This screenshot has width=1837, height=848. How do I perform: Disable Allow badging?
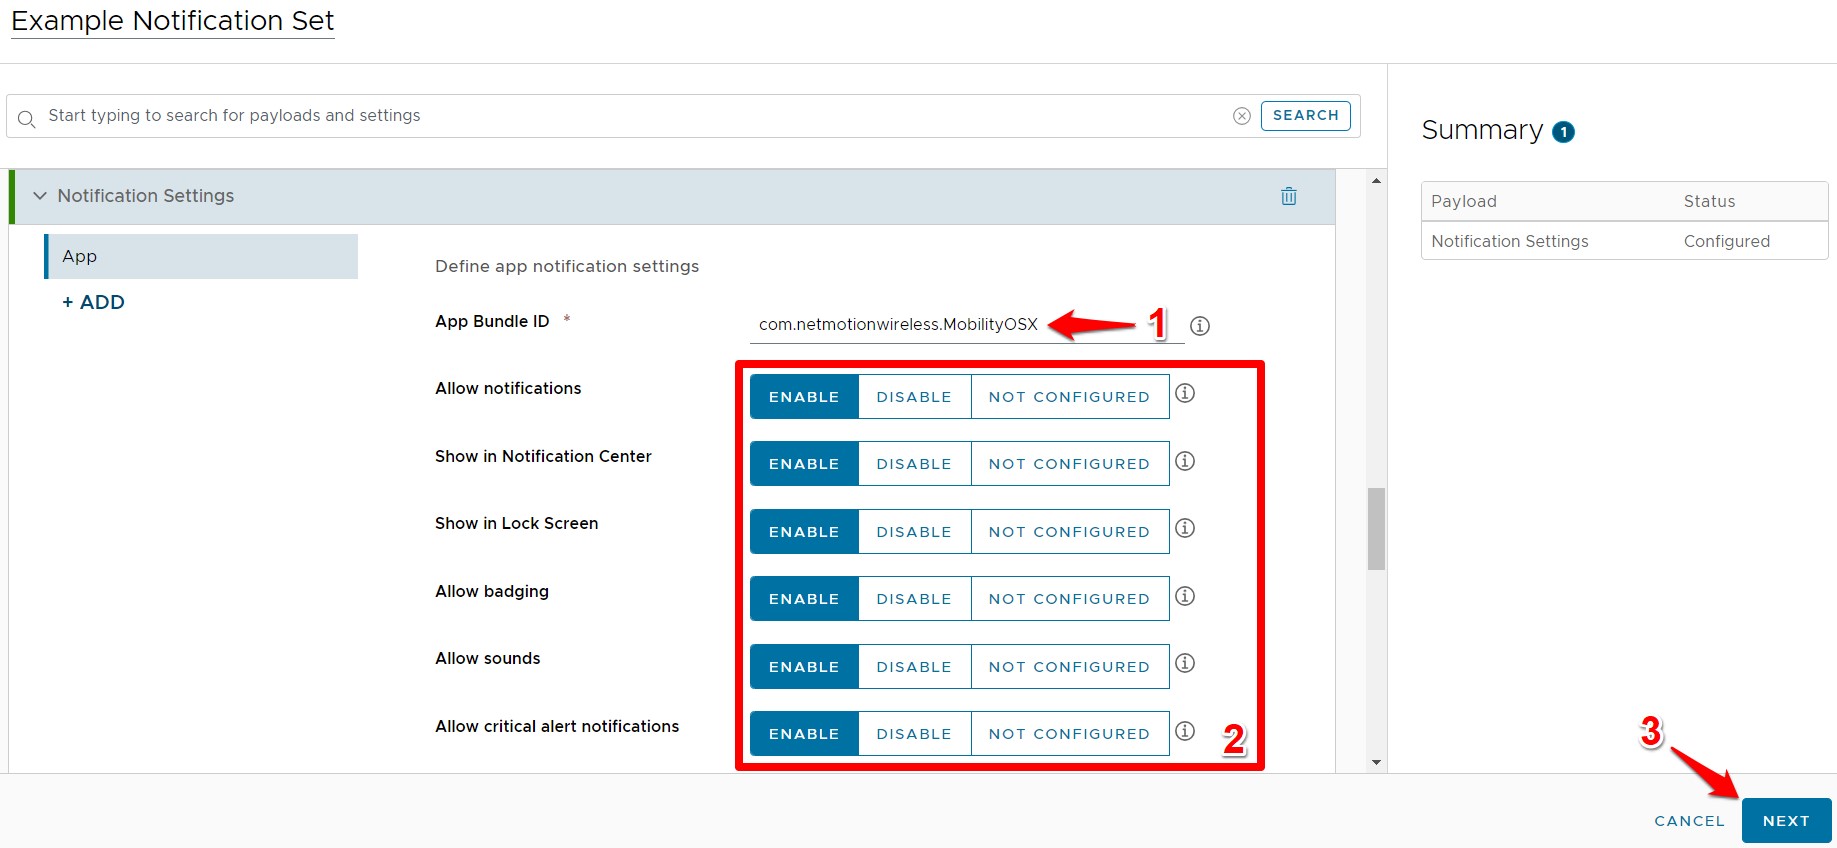click(914, 599)
